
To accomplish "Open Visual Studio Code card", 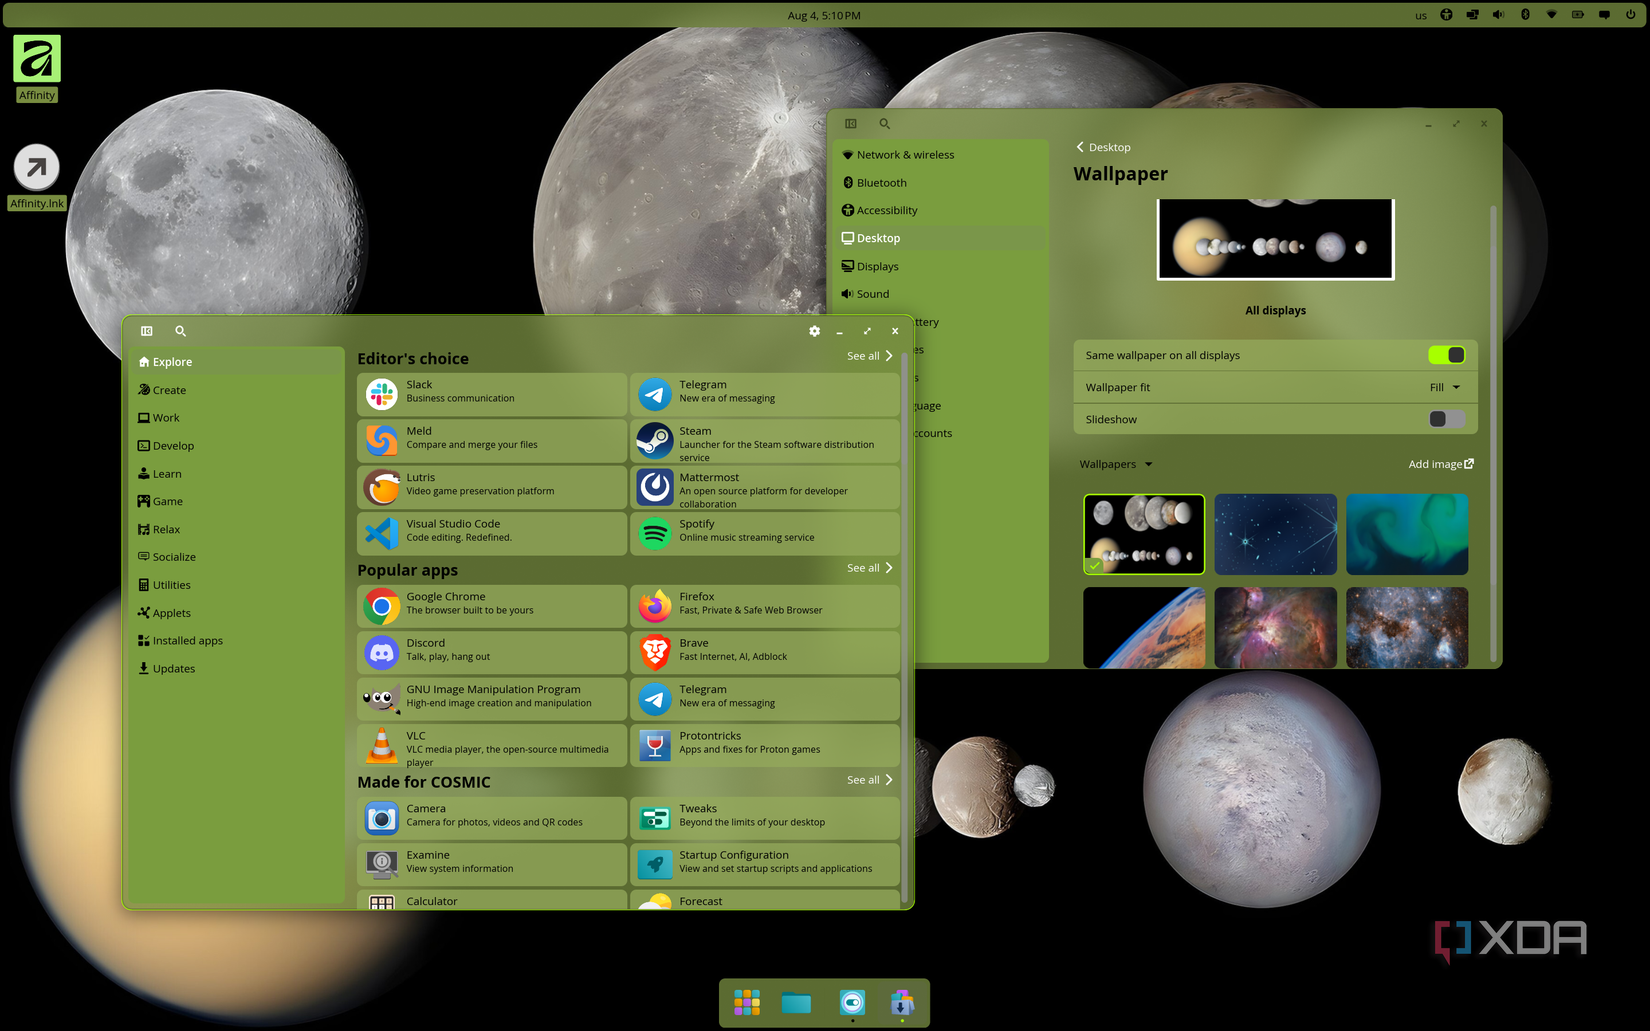I will coord(491,533).
